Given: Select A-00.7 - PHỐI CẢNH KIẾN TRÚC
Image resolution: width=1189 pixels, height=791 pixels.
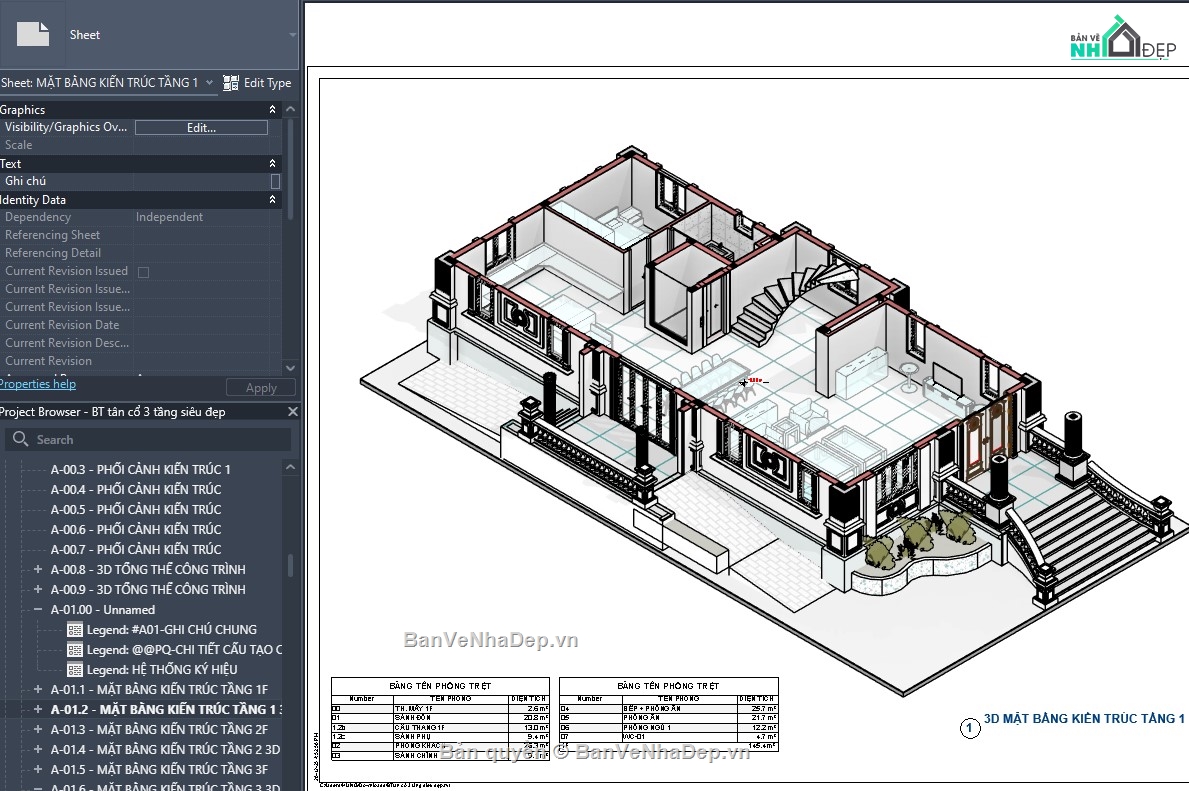Looking at the screenshot, I should (x=136, y=549).
